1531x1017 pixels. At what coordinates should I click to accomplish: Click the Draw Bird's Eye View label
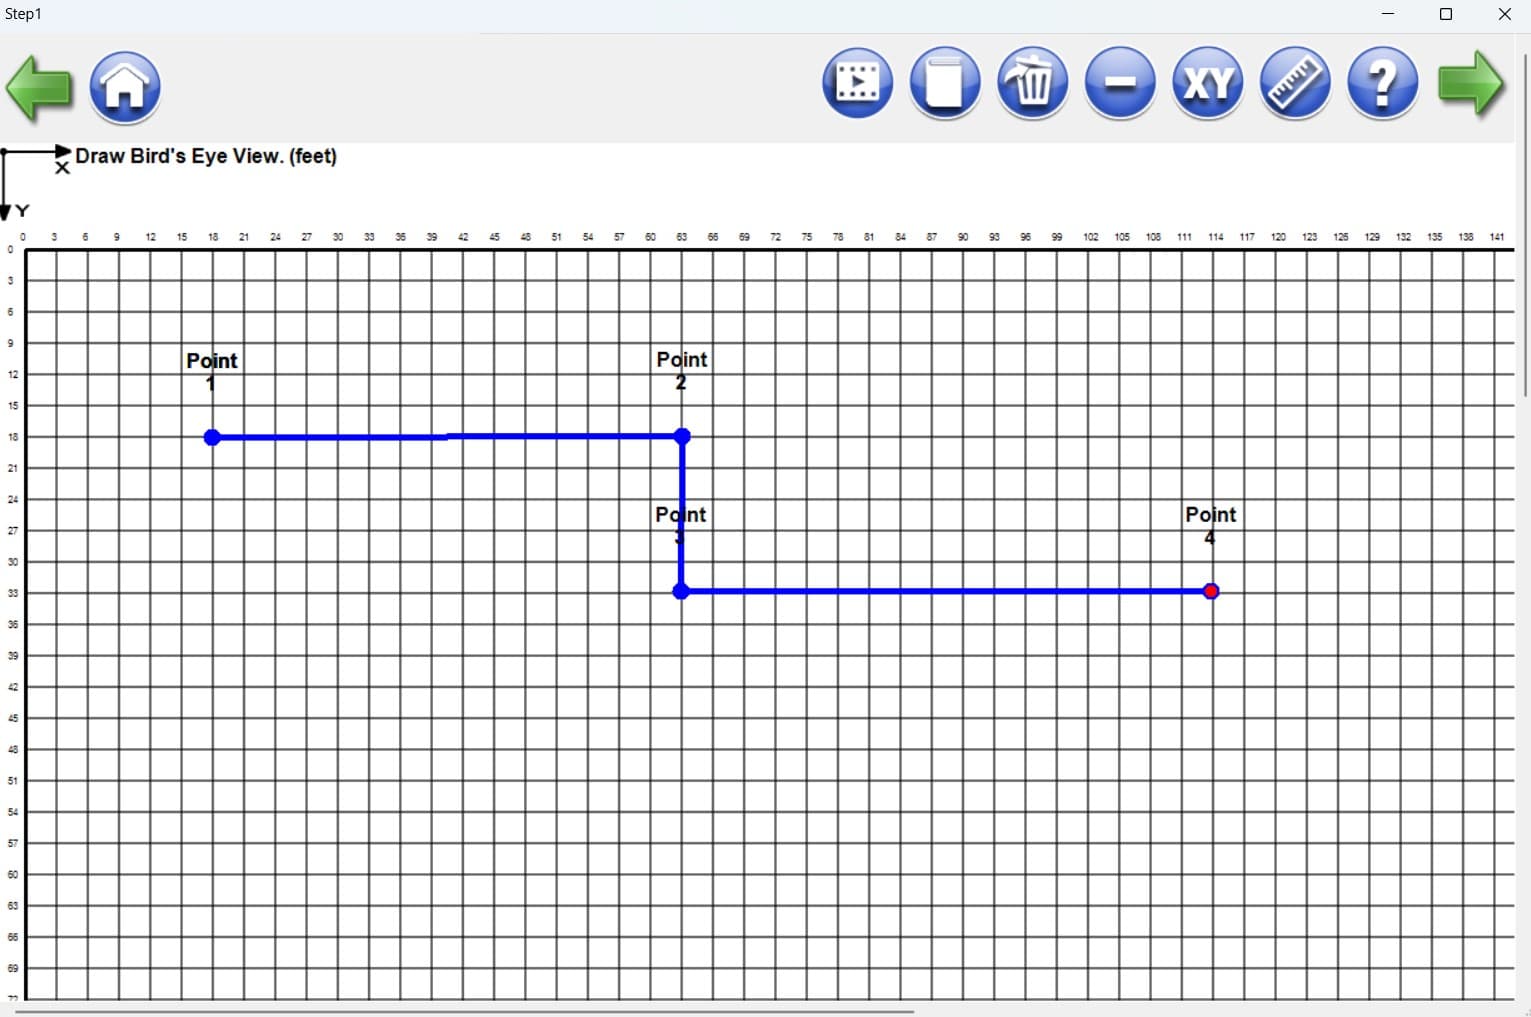(206, 156)
